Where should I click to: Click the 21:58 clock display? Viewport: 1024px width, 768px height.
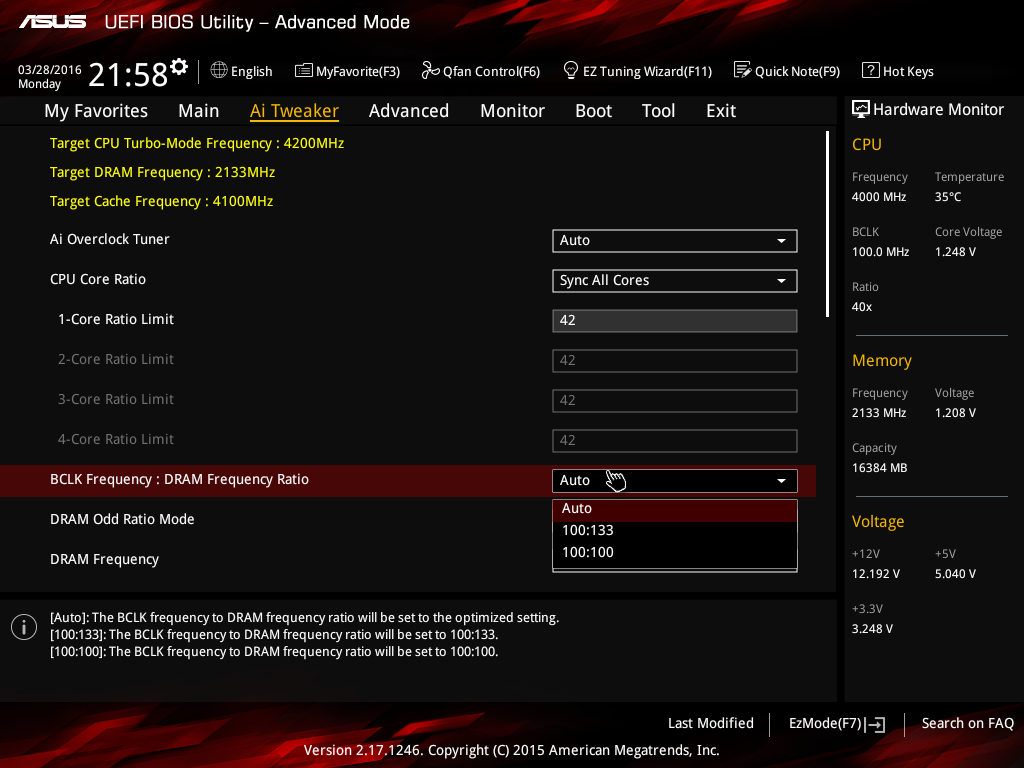click(128, 74)
